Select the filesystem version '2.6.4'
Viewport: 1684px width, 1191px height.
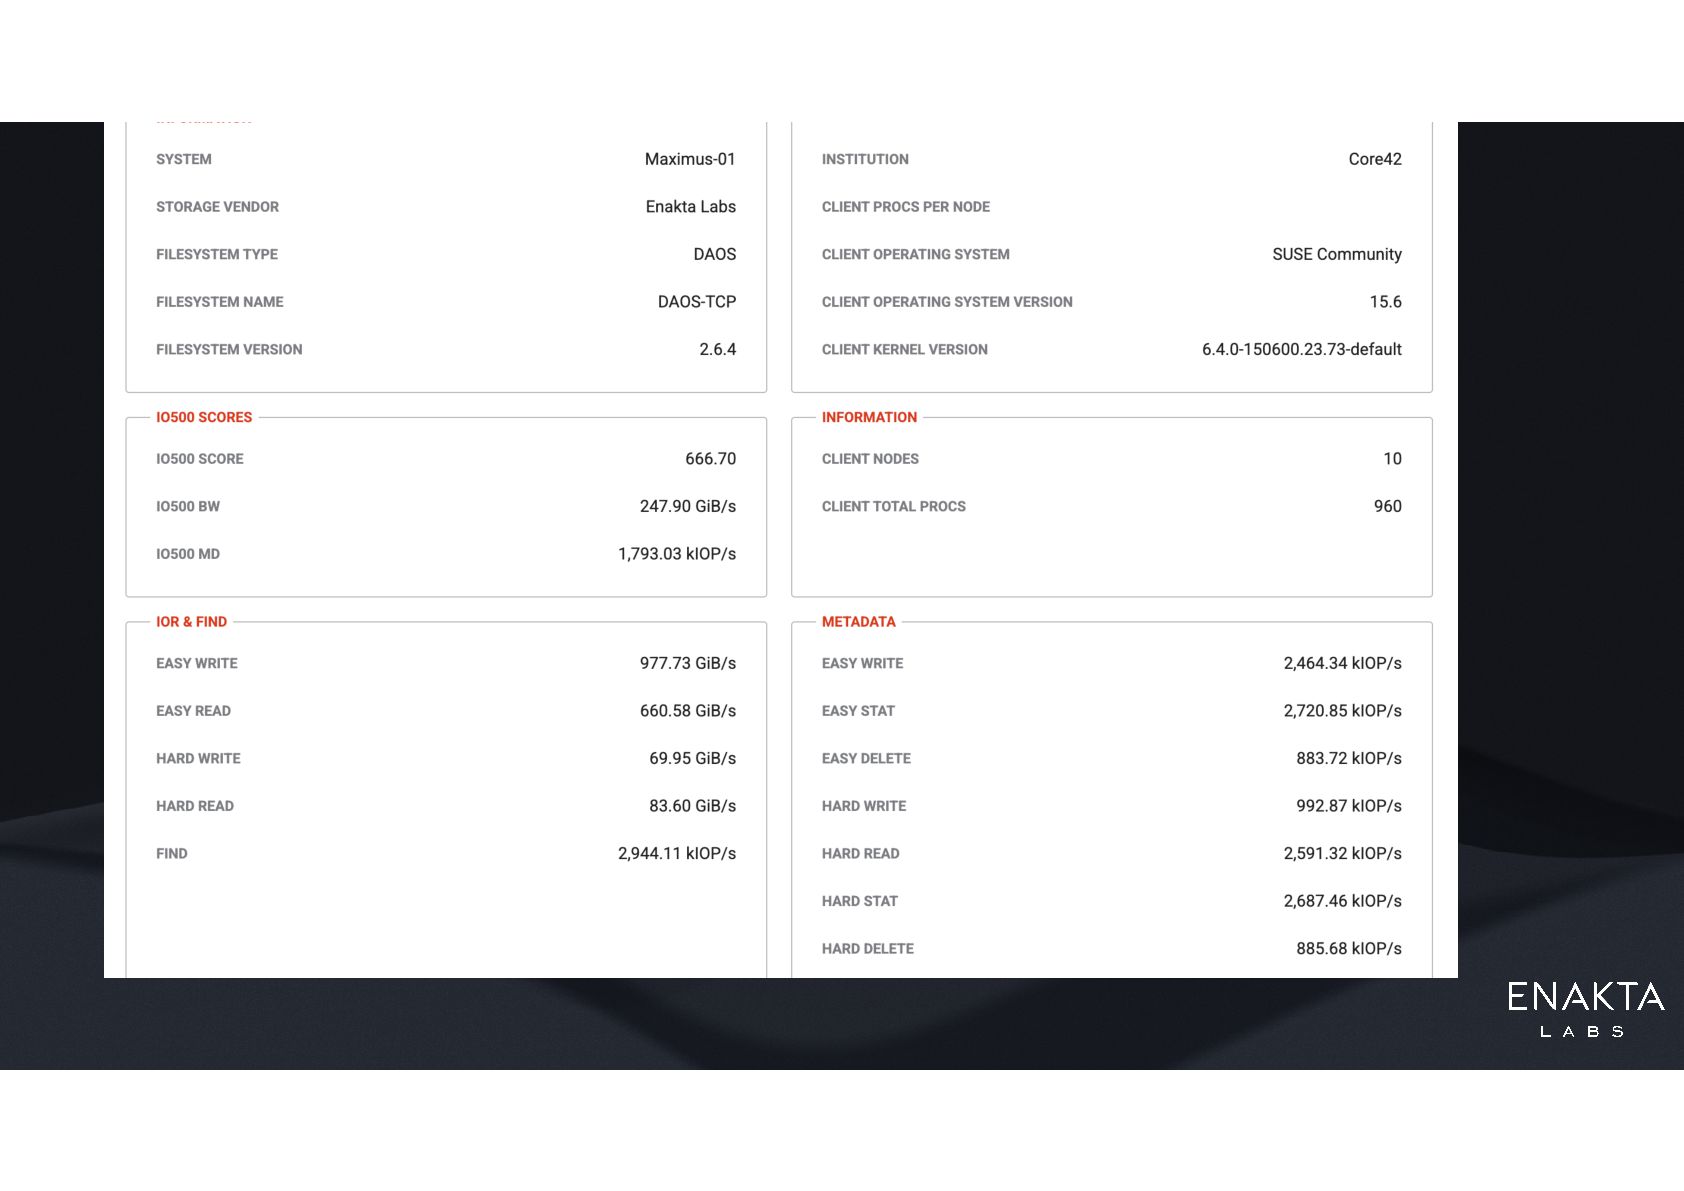point(718,349)
